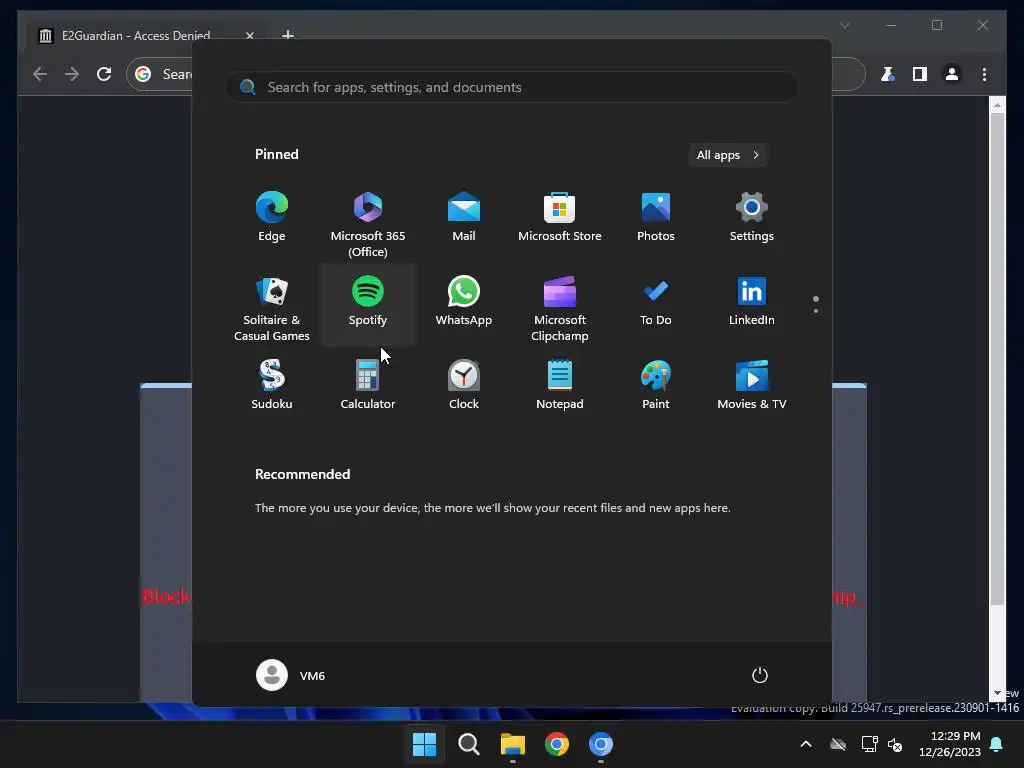
Task: Go to next pinned apps page dots
Action: (816, 305)
